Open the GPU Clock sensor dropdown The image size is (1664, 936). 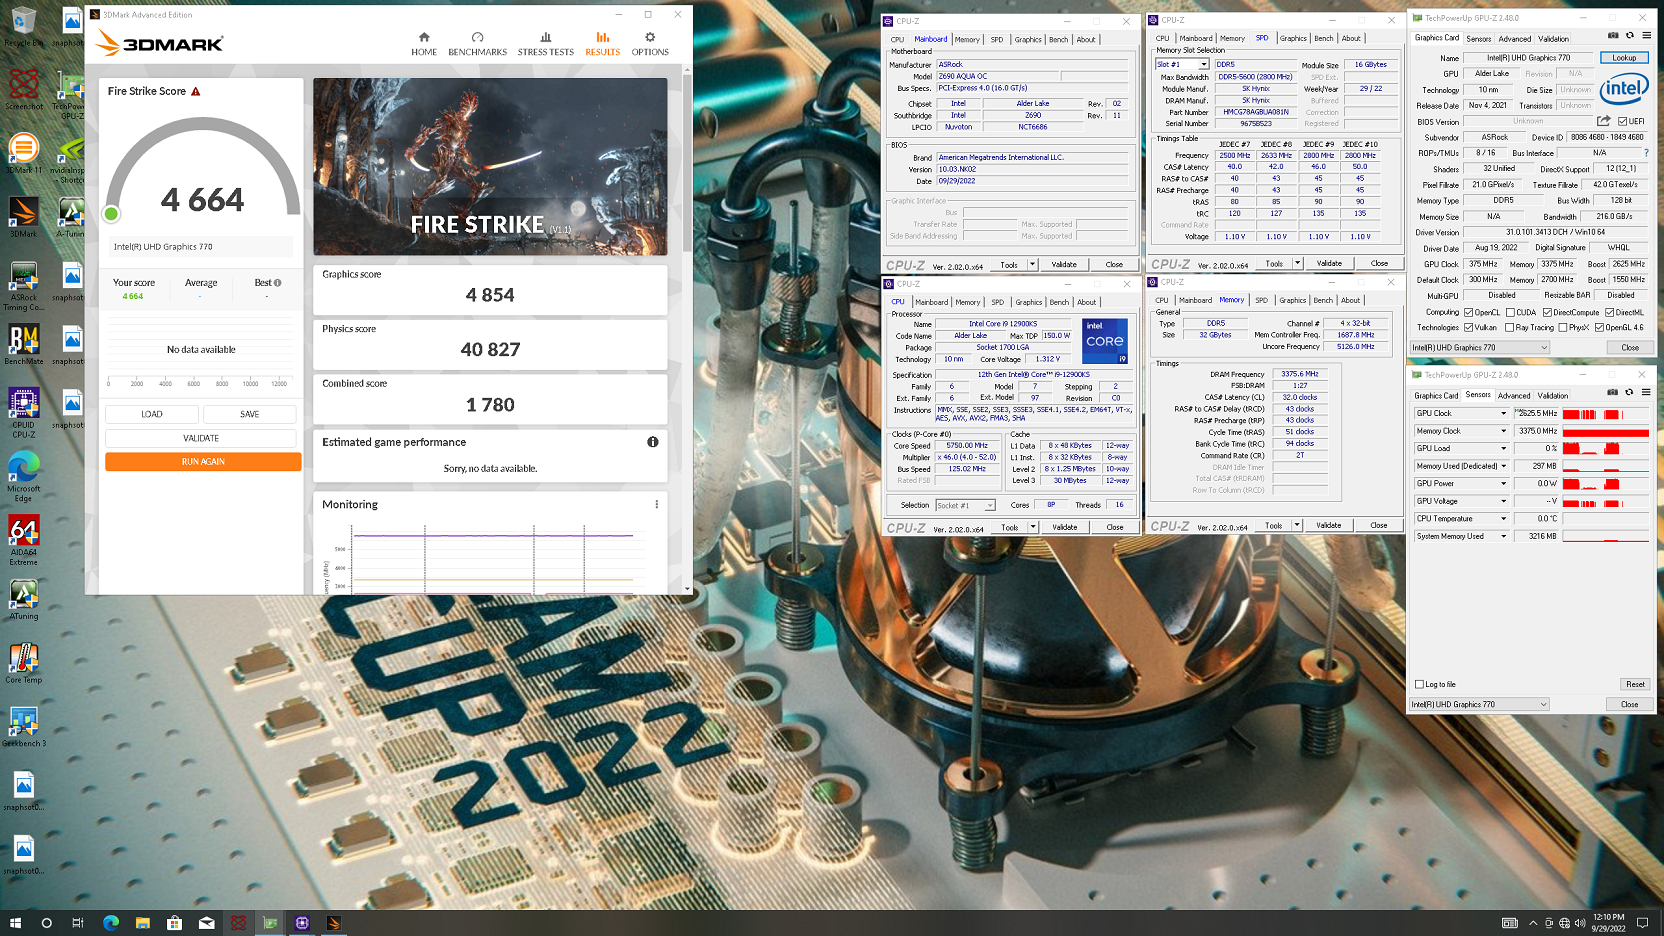click(x=1502, y=413)
